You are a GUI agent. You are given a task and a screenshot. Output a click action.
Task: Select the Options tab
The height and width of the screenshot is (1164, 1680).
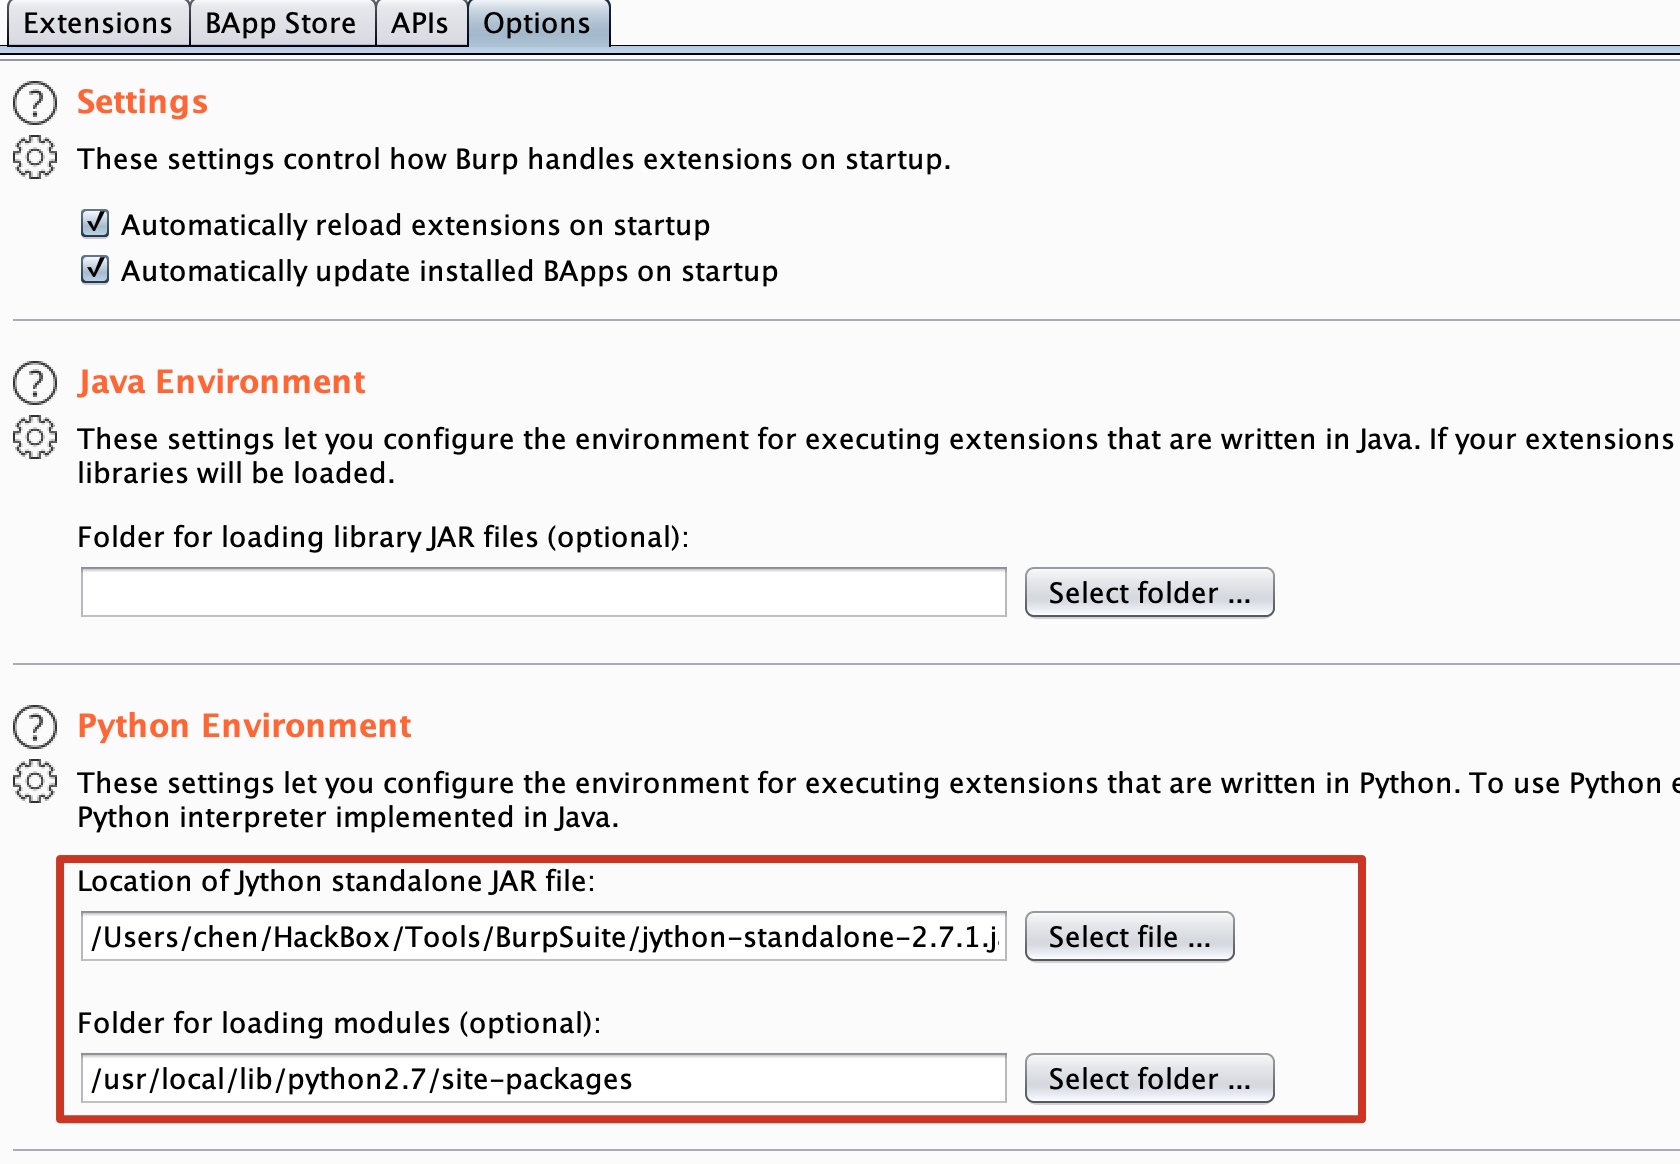(x=537, y=23)
